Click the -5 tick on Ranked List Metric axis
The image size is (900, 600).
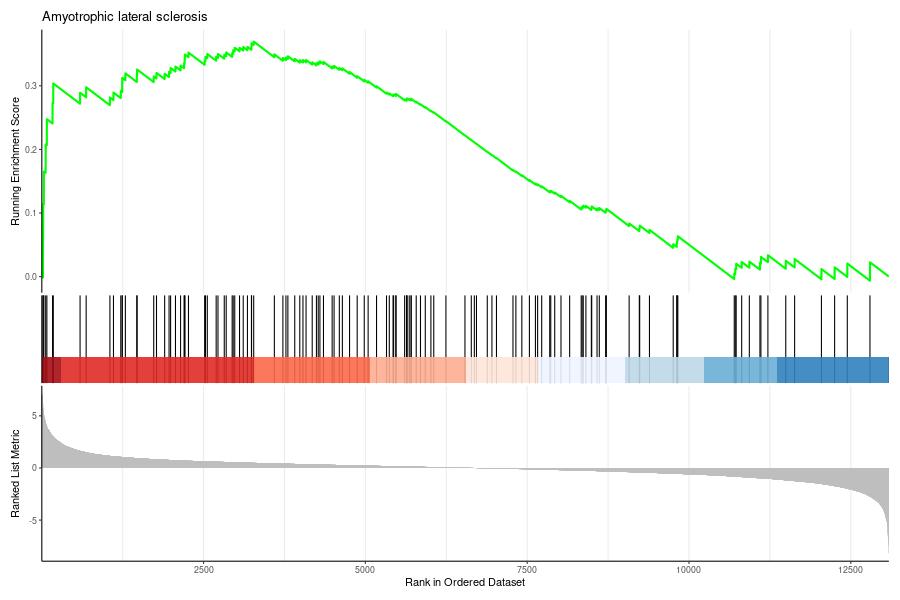click(x=33, y=520)
